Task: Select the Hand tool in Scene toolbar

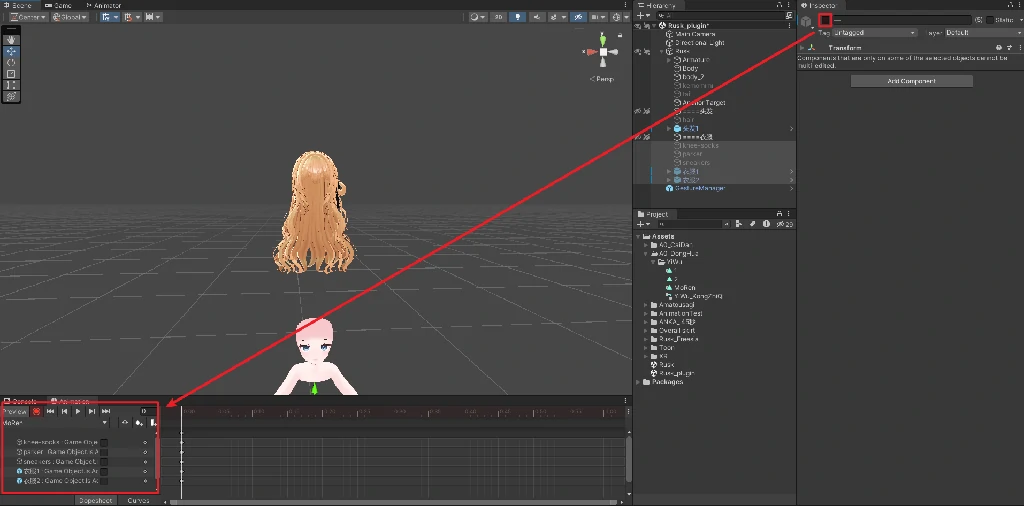Action: (x=11, y=40)
